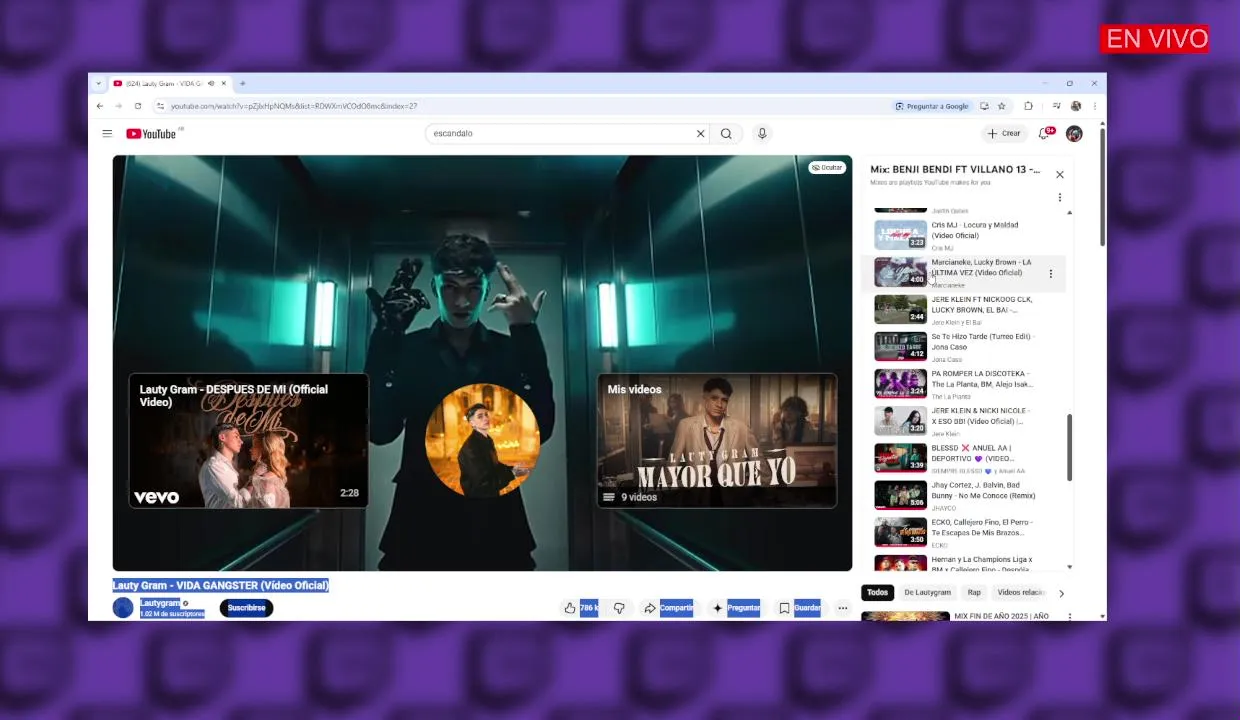Select the Rap filter chip
This screenshot has width=1240, height=720.
(x=974, y=593)
